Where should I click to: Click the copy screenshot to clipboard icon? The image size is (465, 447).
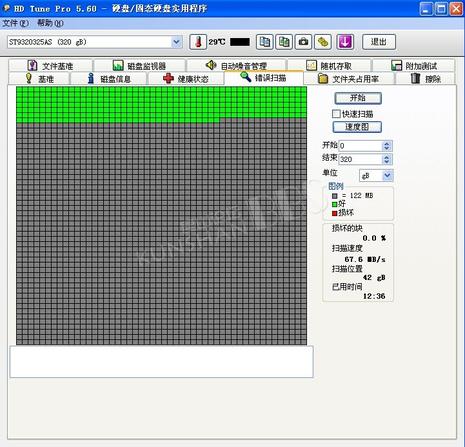[284, 42]
